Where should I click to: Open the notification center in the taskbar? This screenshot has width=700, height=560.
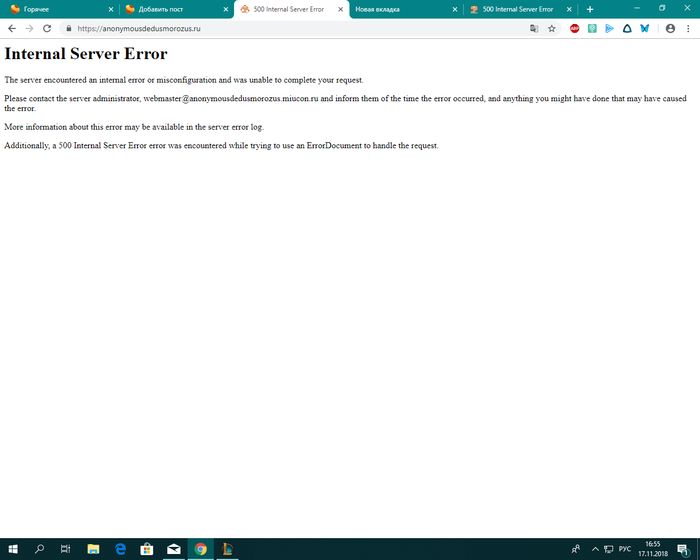pos(682,549)
